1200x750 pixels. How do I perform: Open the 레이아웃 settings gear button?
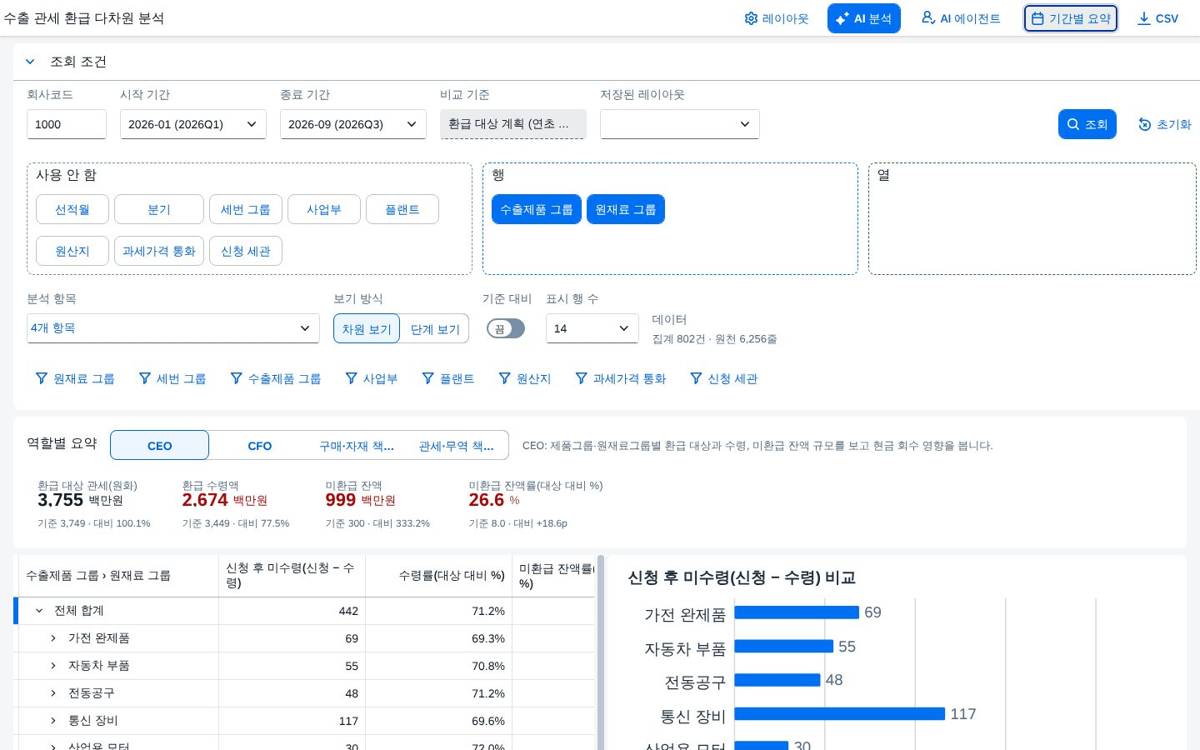coord(776,18)
